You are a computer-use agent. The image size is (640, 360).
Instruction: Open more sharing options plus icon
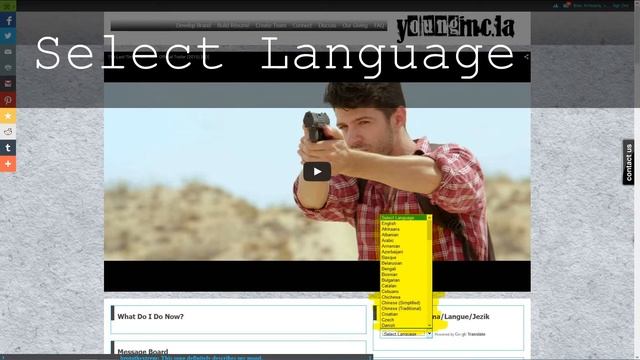[8, 164]
